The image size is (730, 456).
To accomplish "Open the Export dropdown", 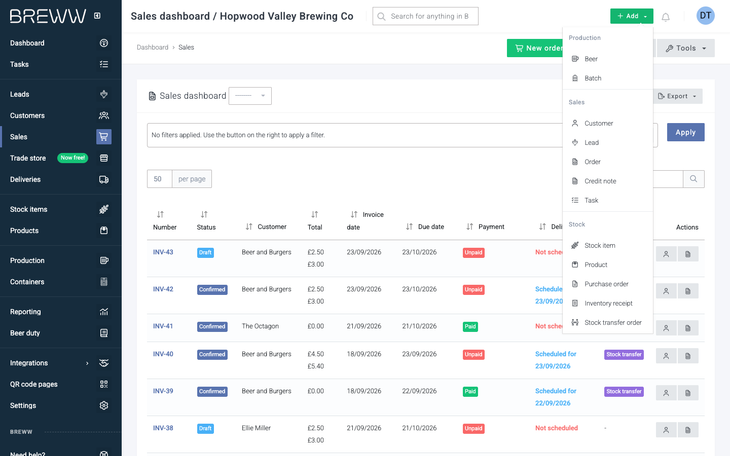I will click(x=677, y=96).
